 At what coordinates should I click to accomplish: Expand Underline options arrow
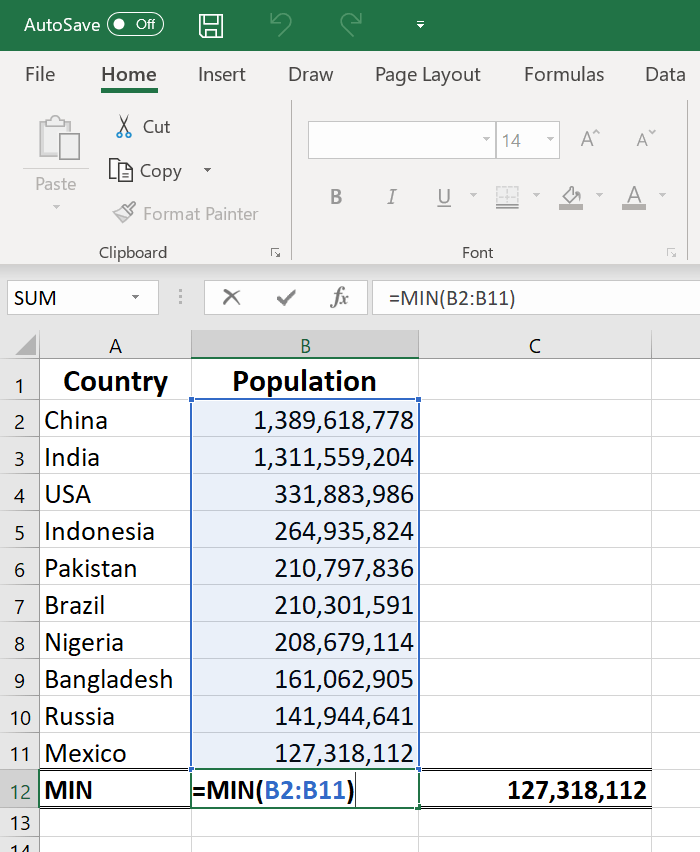coord(473,195)
